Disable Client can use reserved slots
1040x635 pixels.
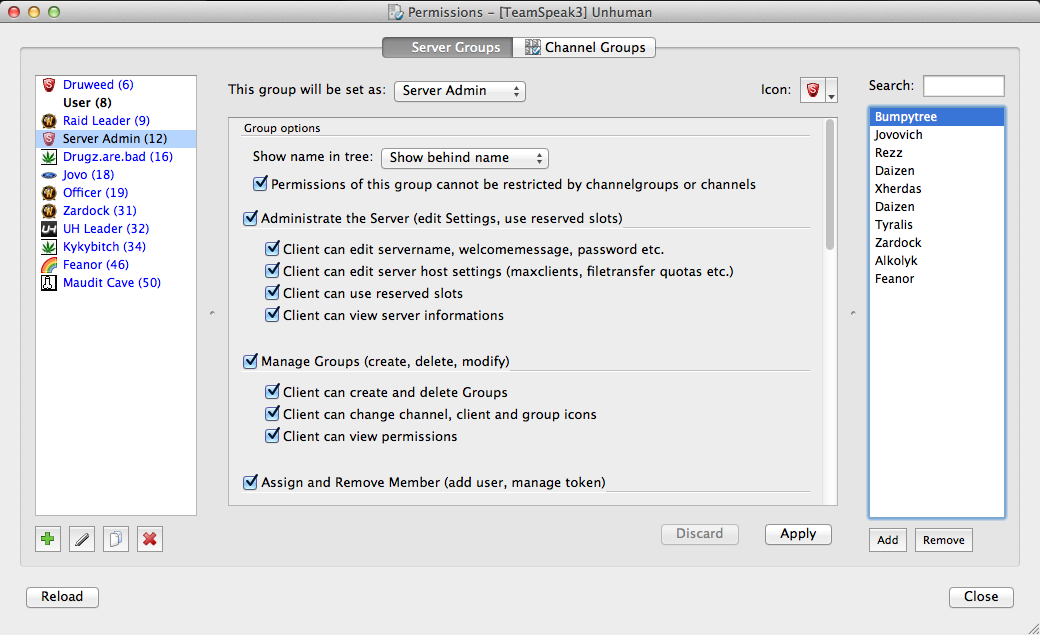click(272, 293)
